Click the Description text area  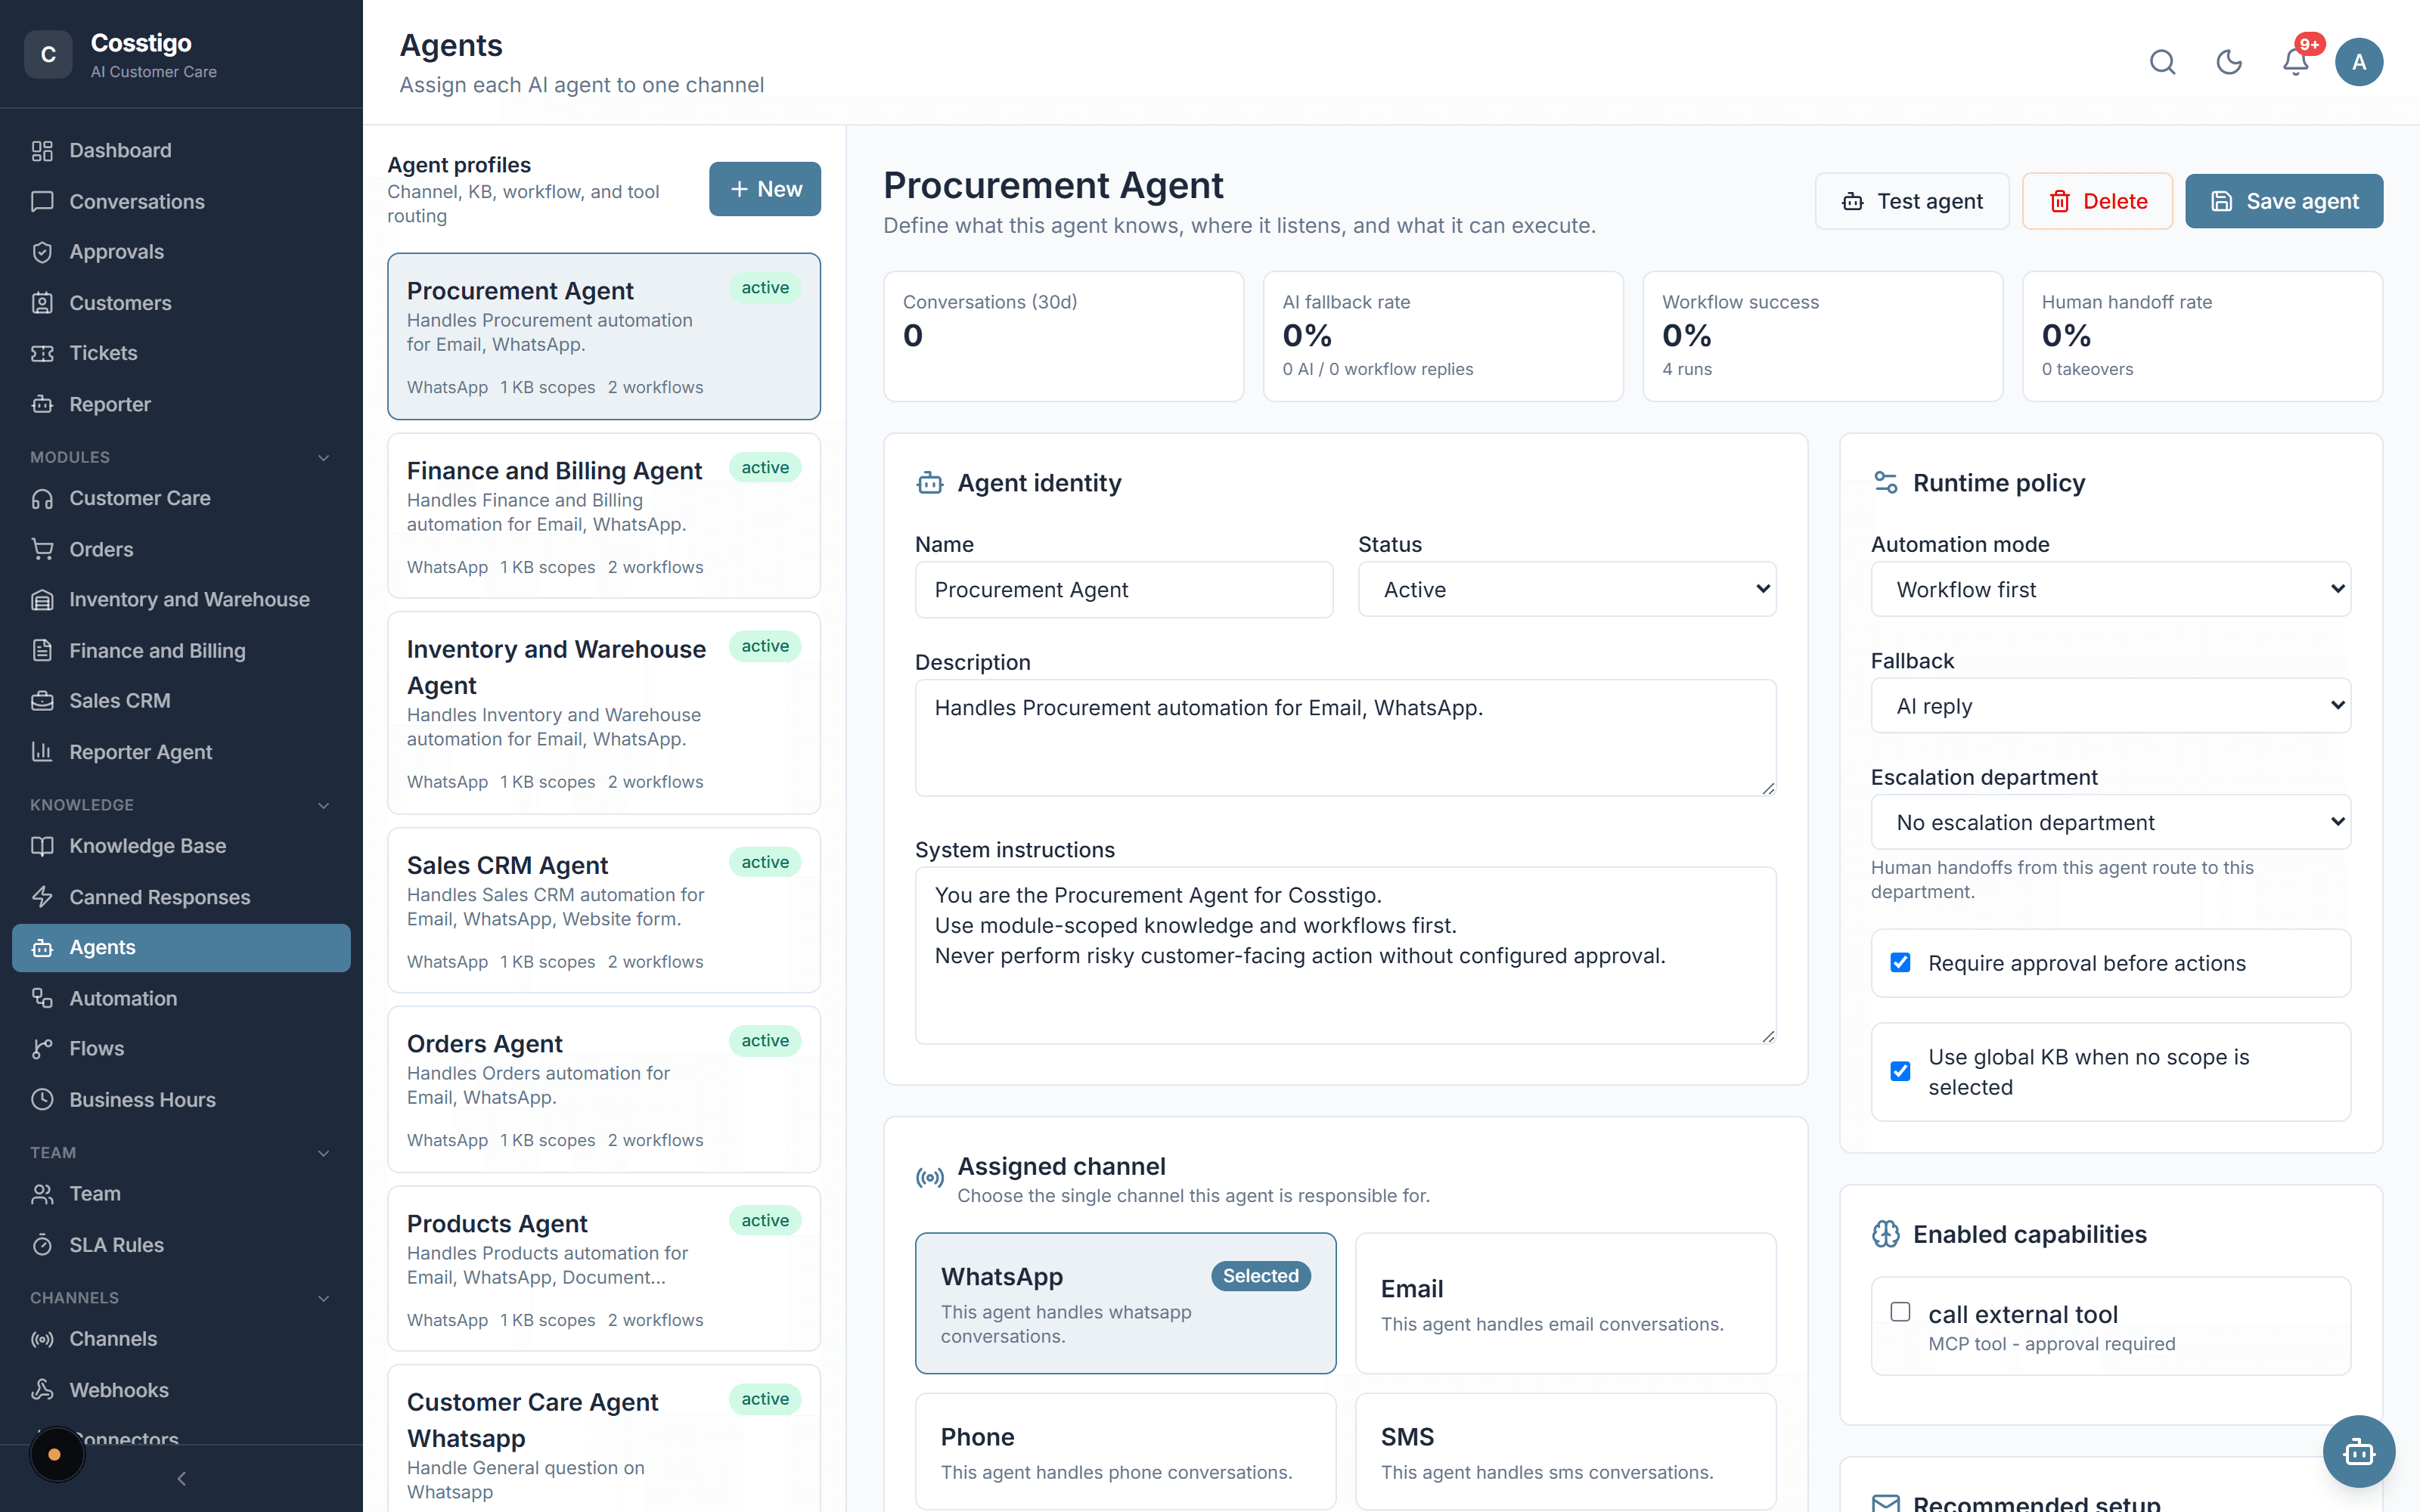tap(1345, 738)
